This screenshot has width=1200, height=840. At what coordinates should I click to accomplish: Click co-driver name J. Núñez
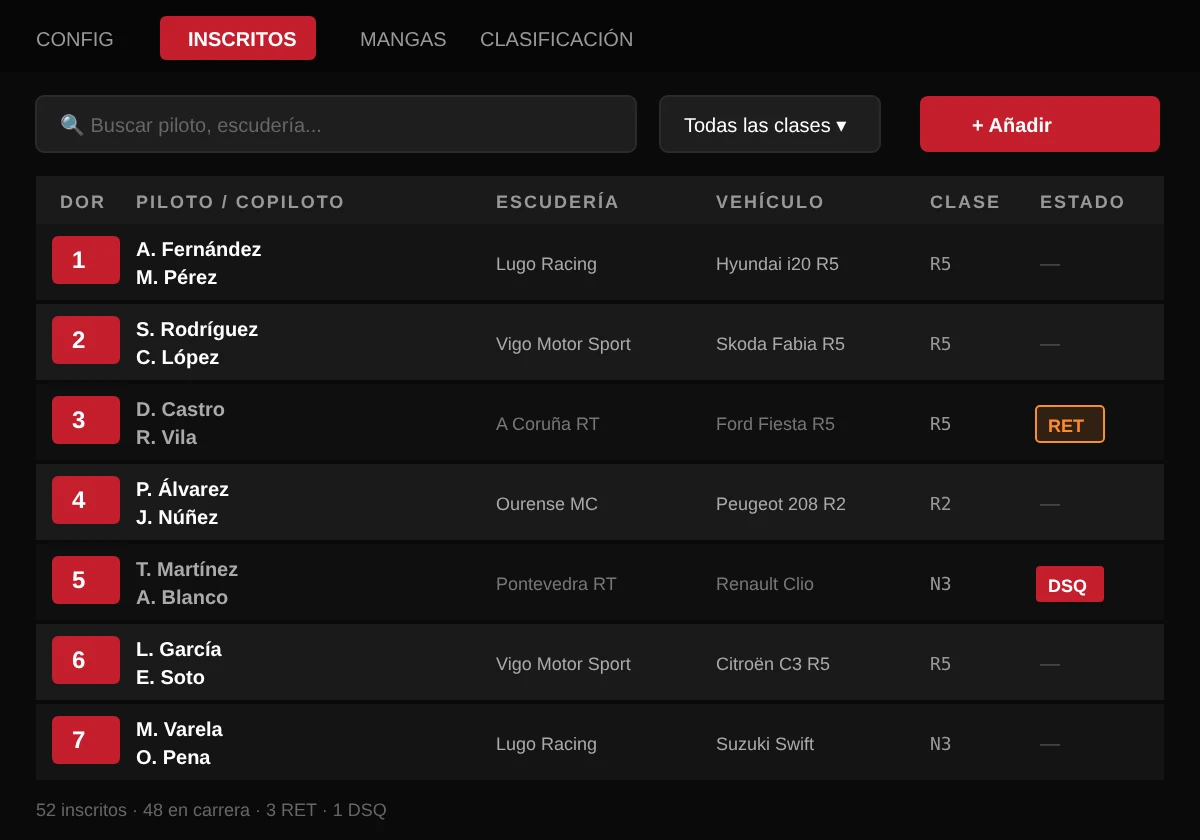pyautogui.click(x=177, y=518)
